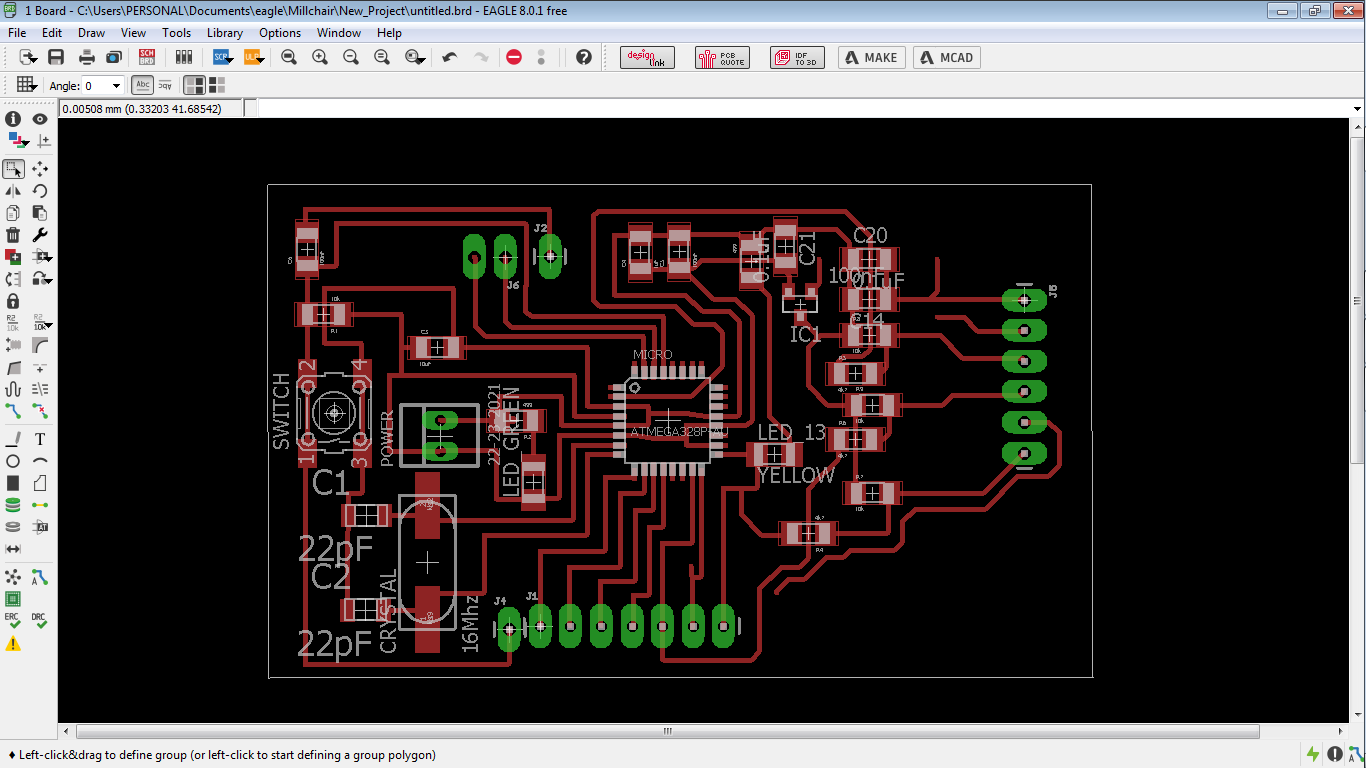Run a script using SCR icon
The image size is (1366, 768).
[222, 58]
